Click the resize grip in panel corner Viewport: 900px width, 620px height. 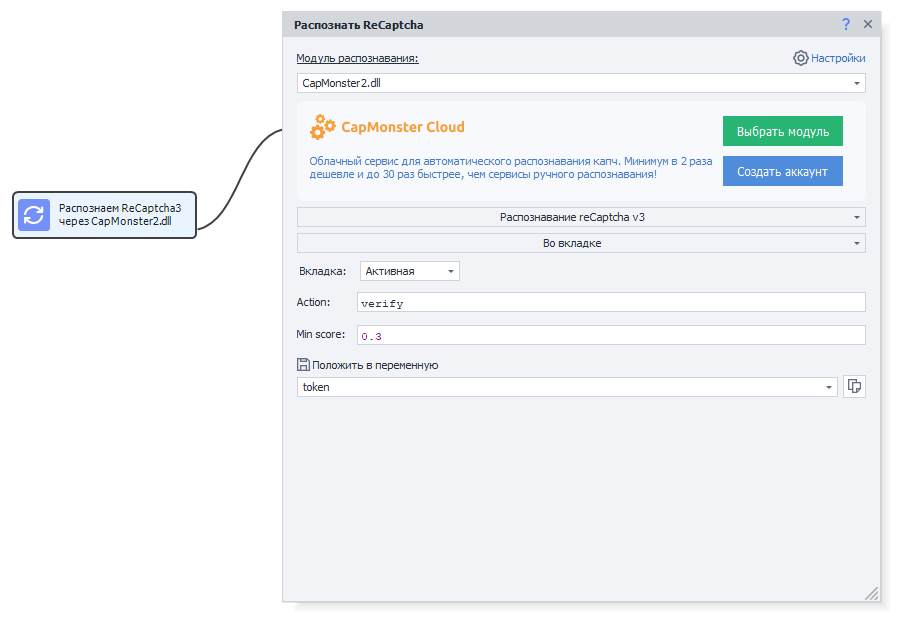click(x=872, y=593)
